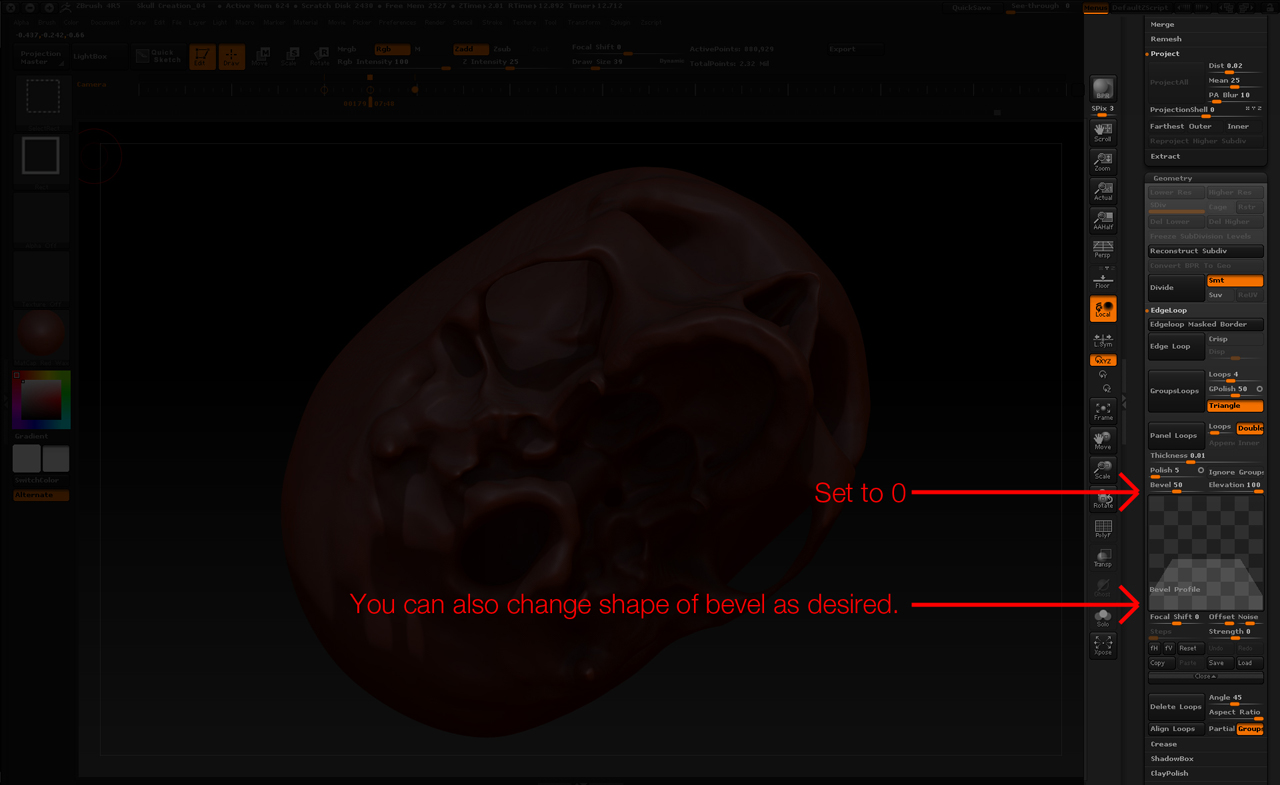Viewport: 1280px width, 785px height.
Task: Collapse the Geometry palette header
Action: pyautogui.click(x=1206, y=178)
